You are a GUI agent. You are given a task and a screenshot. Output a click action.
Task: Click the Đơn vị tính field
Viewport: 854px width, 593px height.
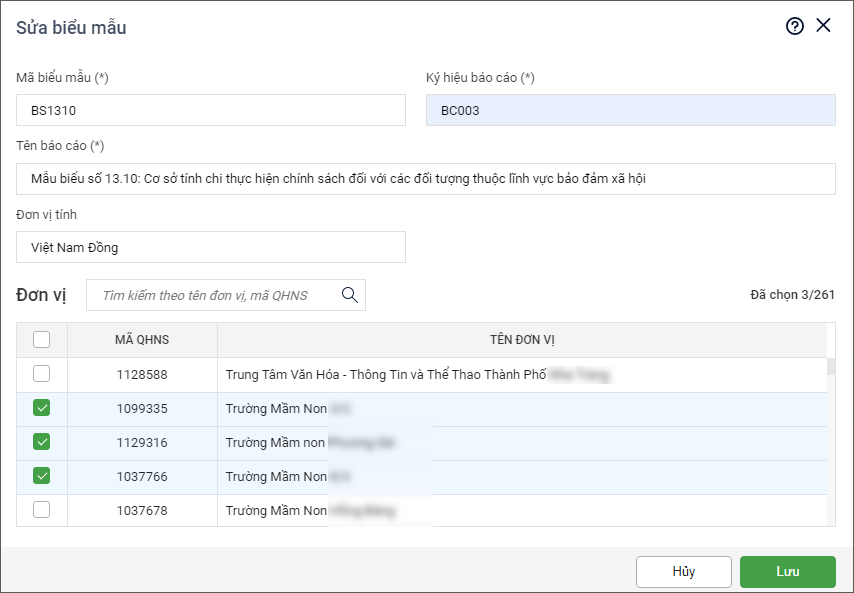point(211,247)
